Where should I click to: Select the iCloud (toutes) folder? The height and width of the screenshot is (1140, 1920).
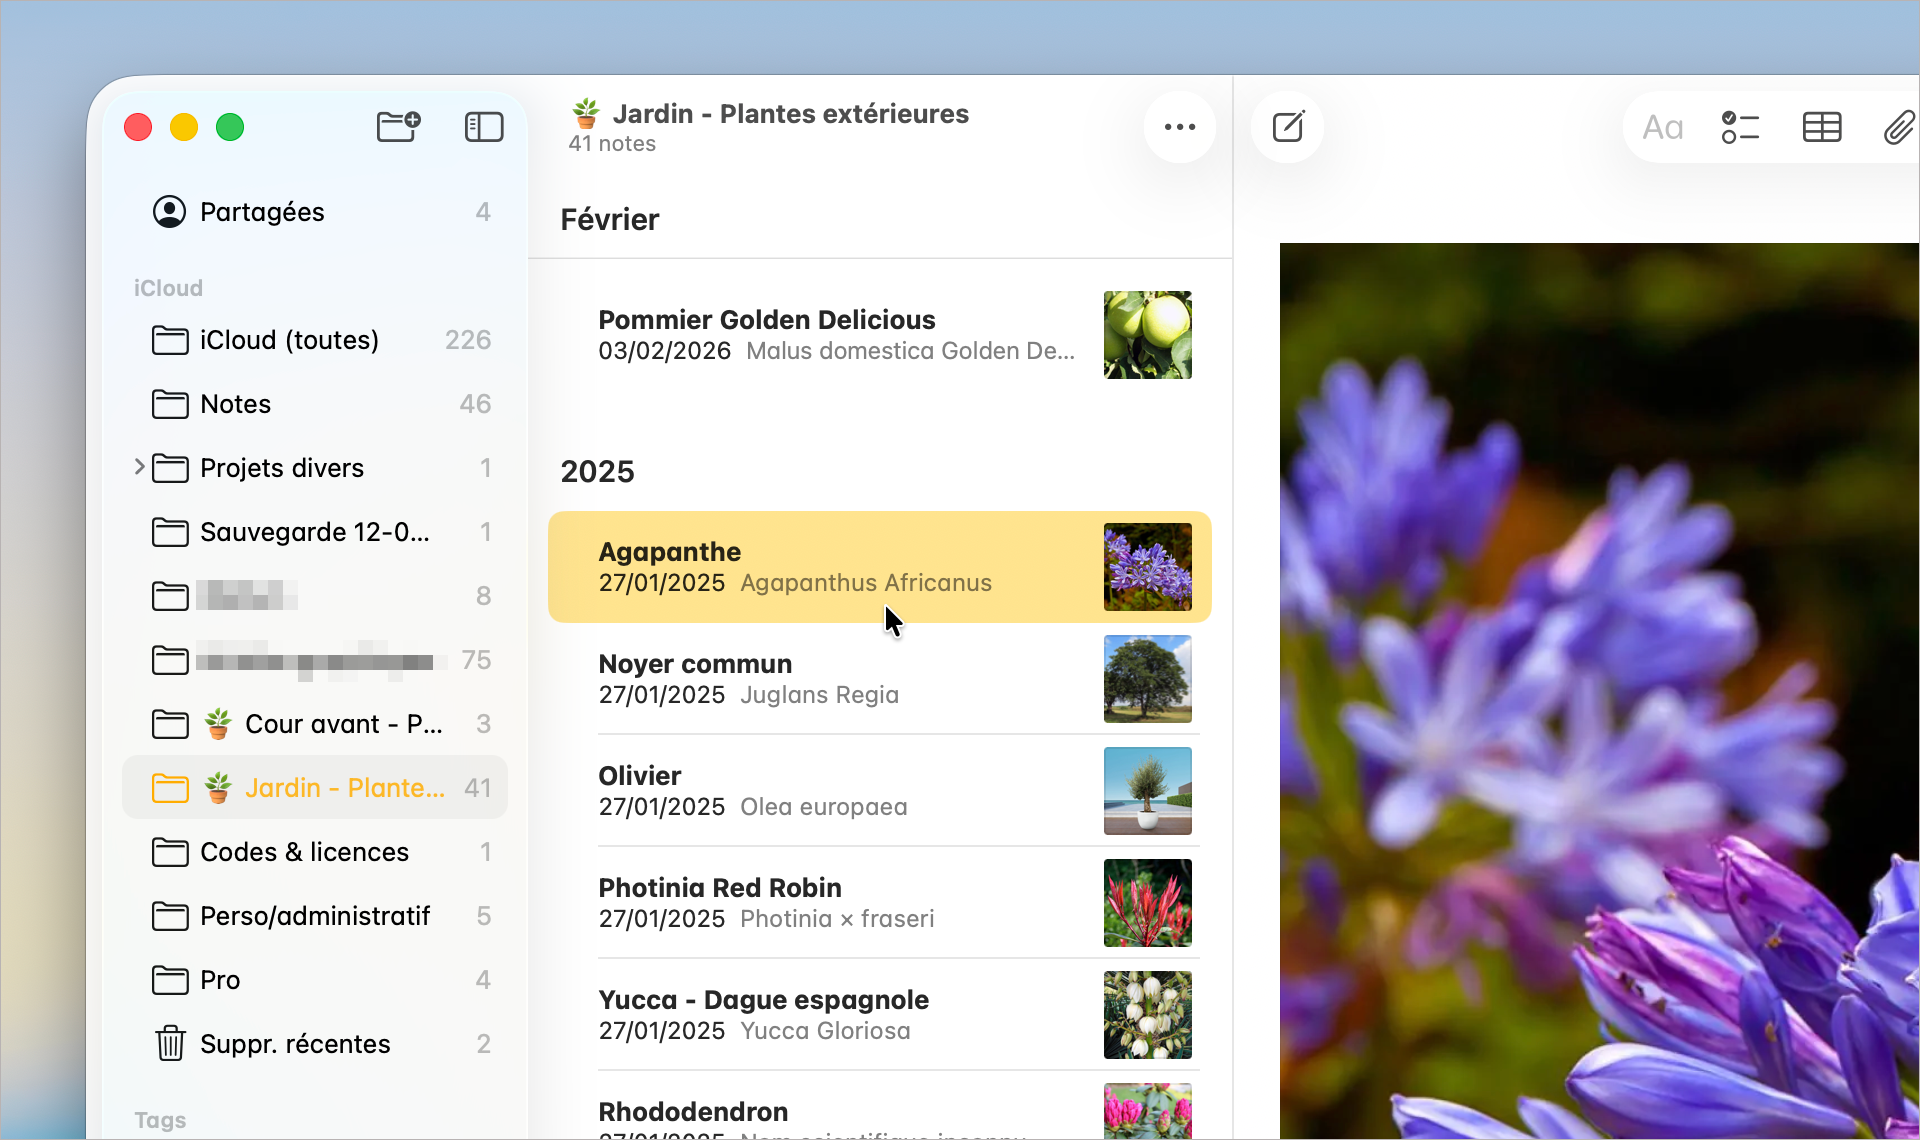pyautogui.click(x=290, y=340)
